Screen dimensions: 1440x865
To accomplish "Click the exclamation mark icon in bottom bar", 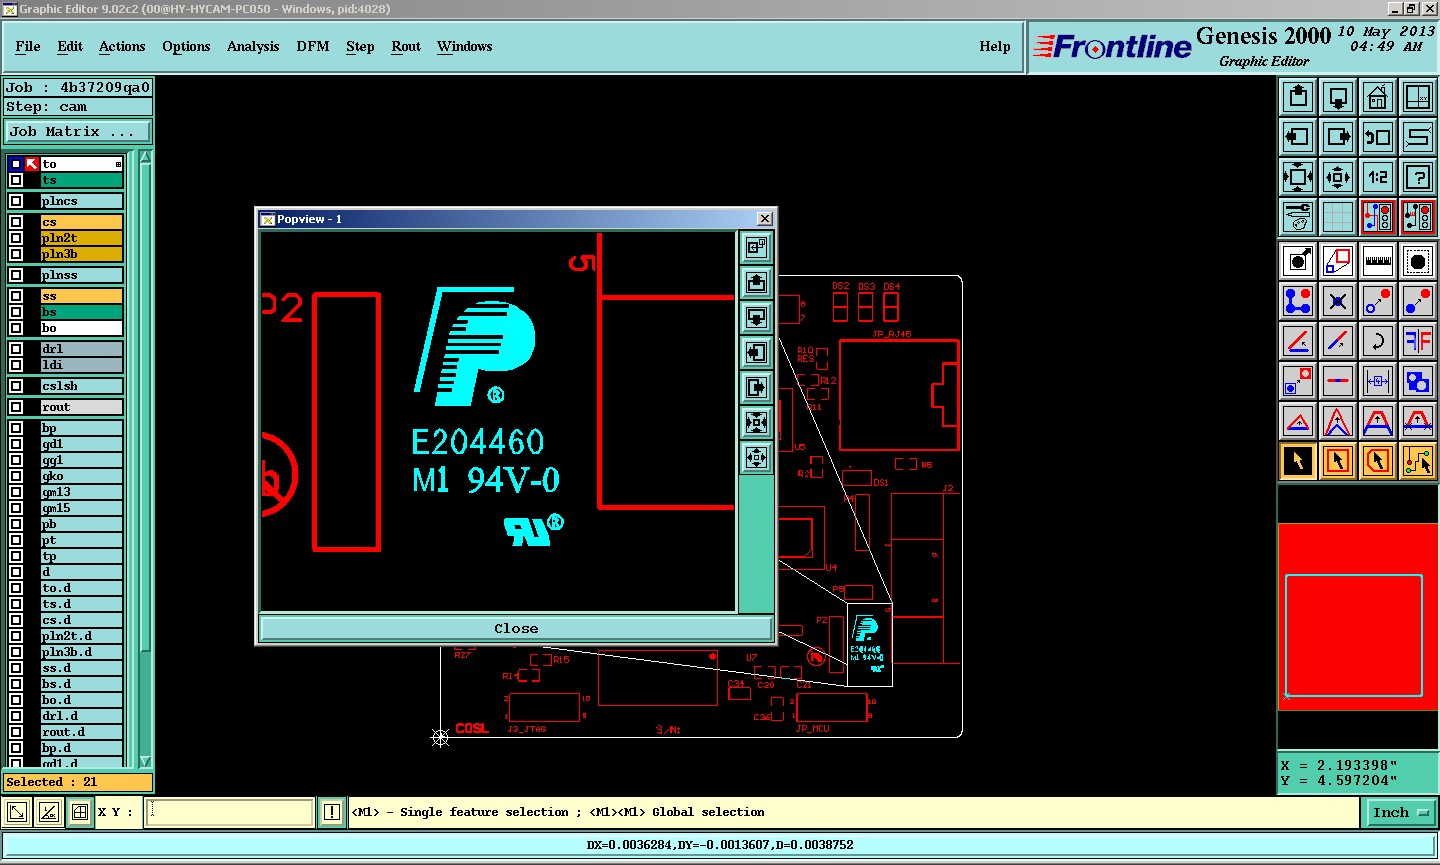I will pos(332,812).
